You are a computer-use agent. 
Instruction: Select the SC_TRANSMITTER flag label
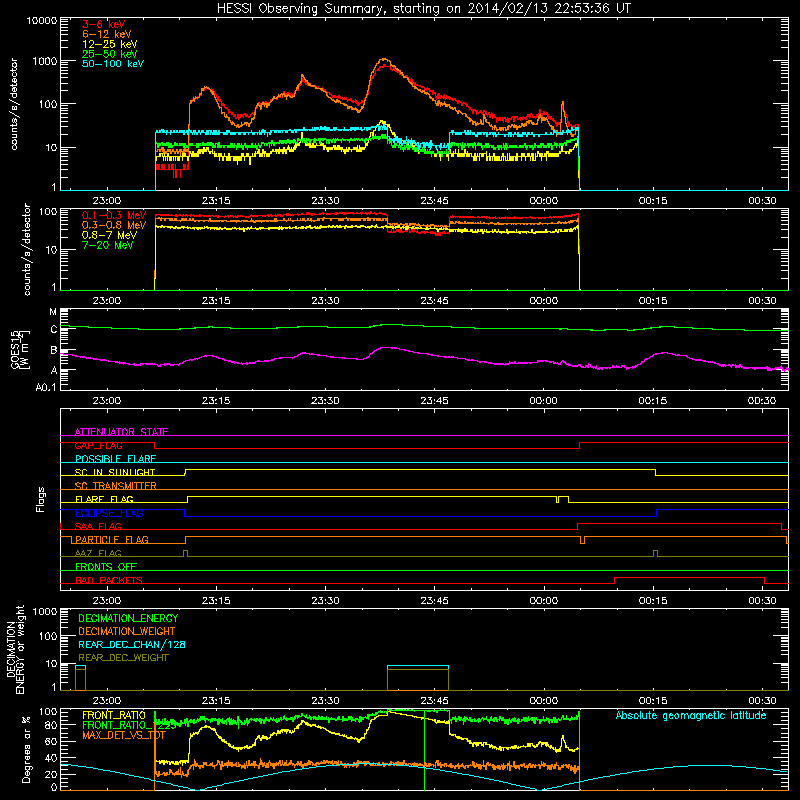[x=116, y=486]
